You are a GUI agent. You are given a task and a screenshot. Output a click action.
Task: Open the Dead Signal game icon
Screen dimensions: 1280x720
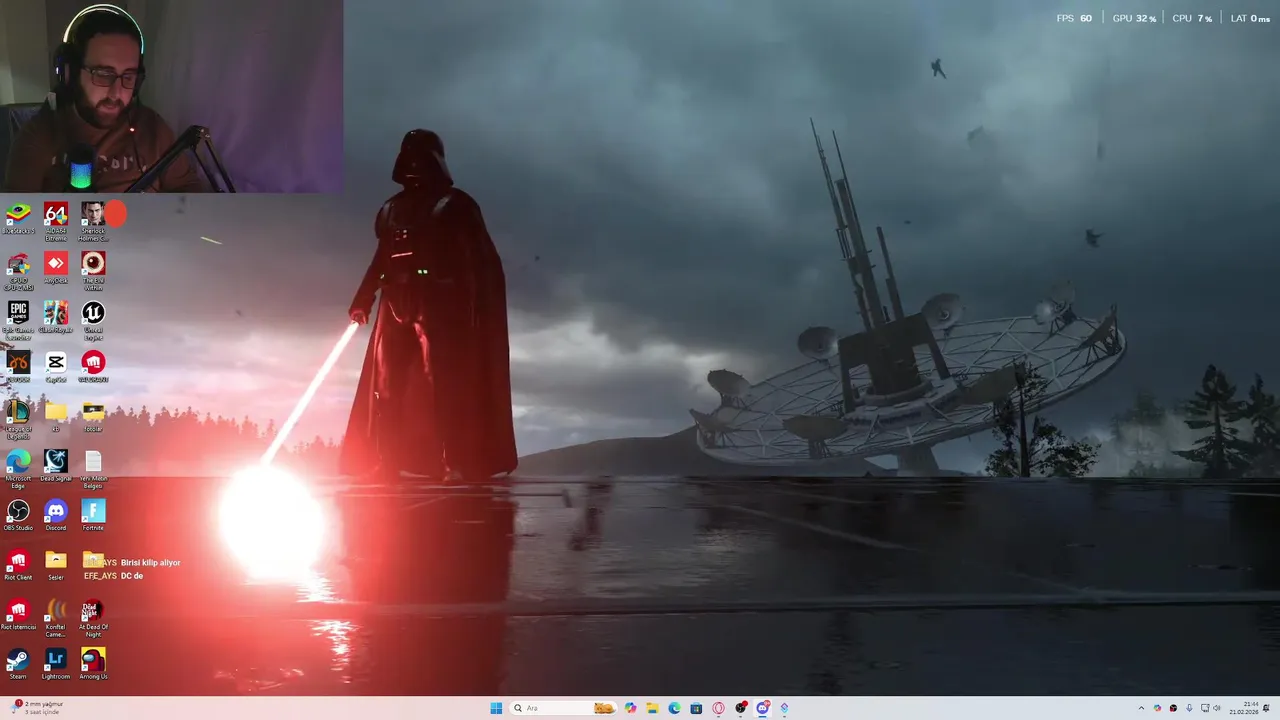pos(56,465)
